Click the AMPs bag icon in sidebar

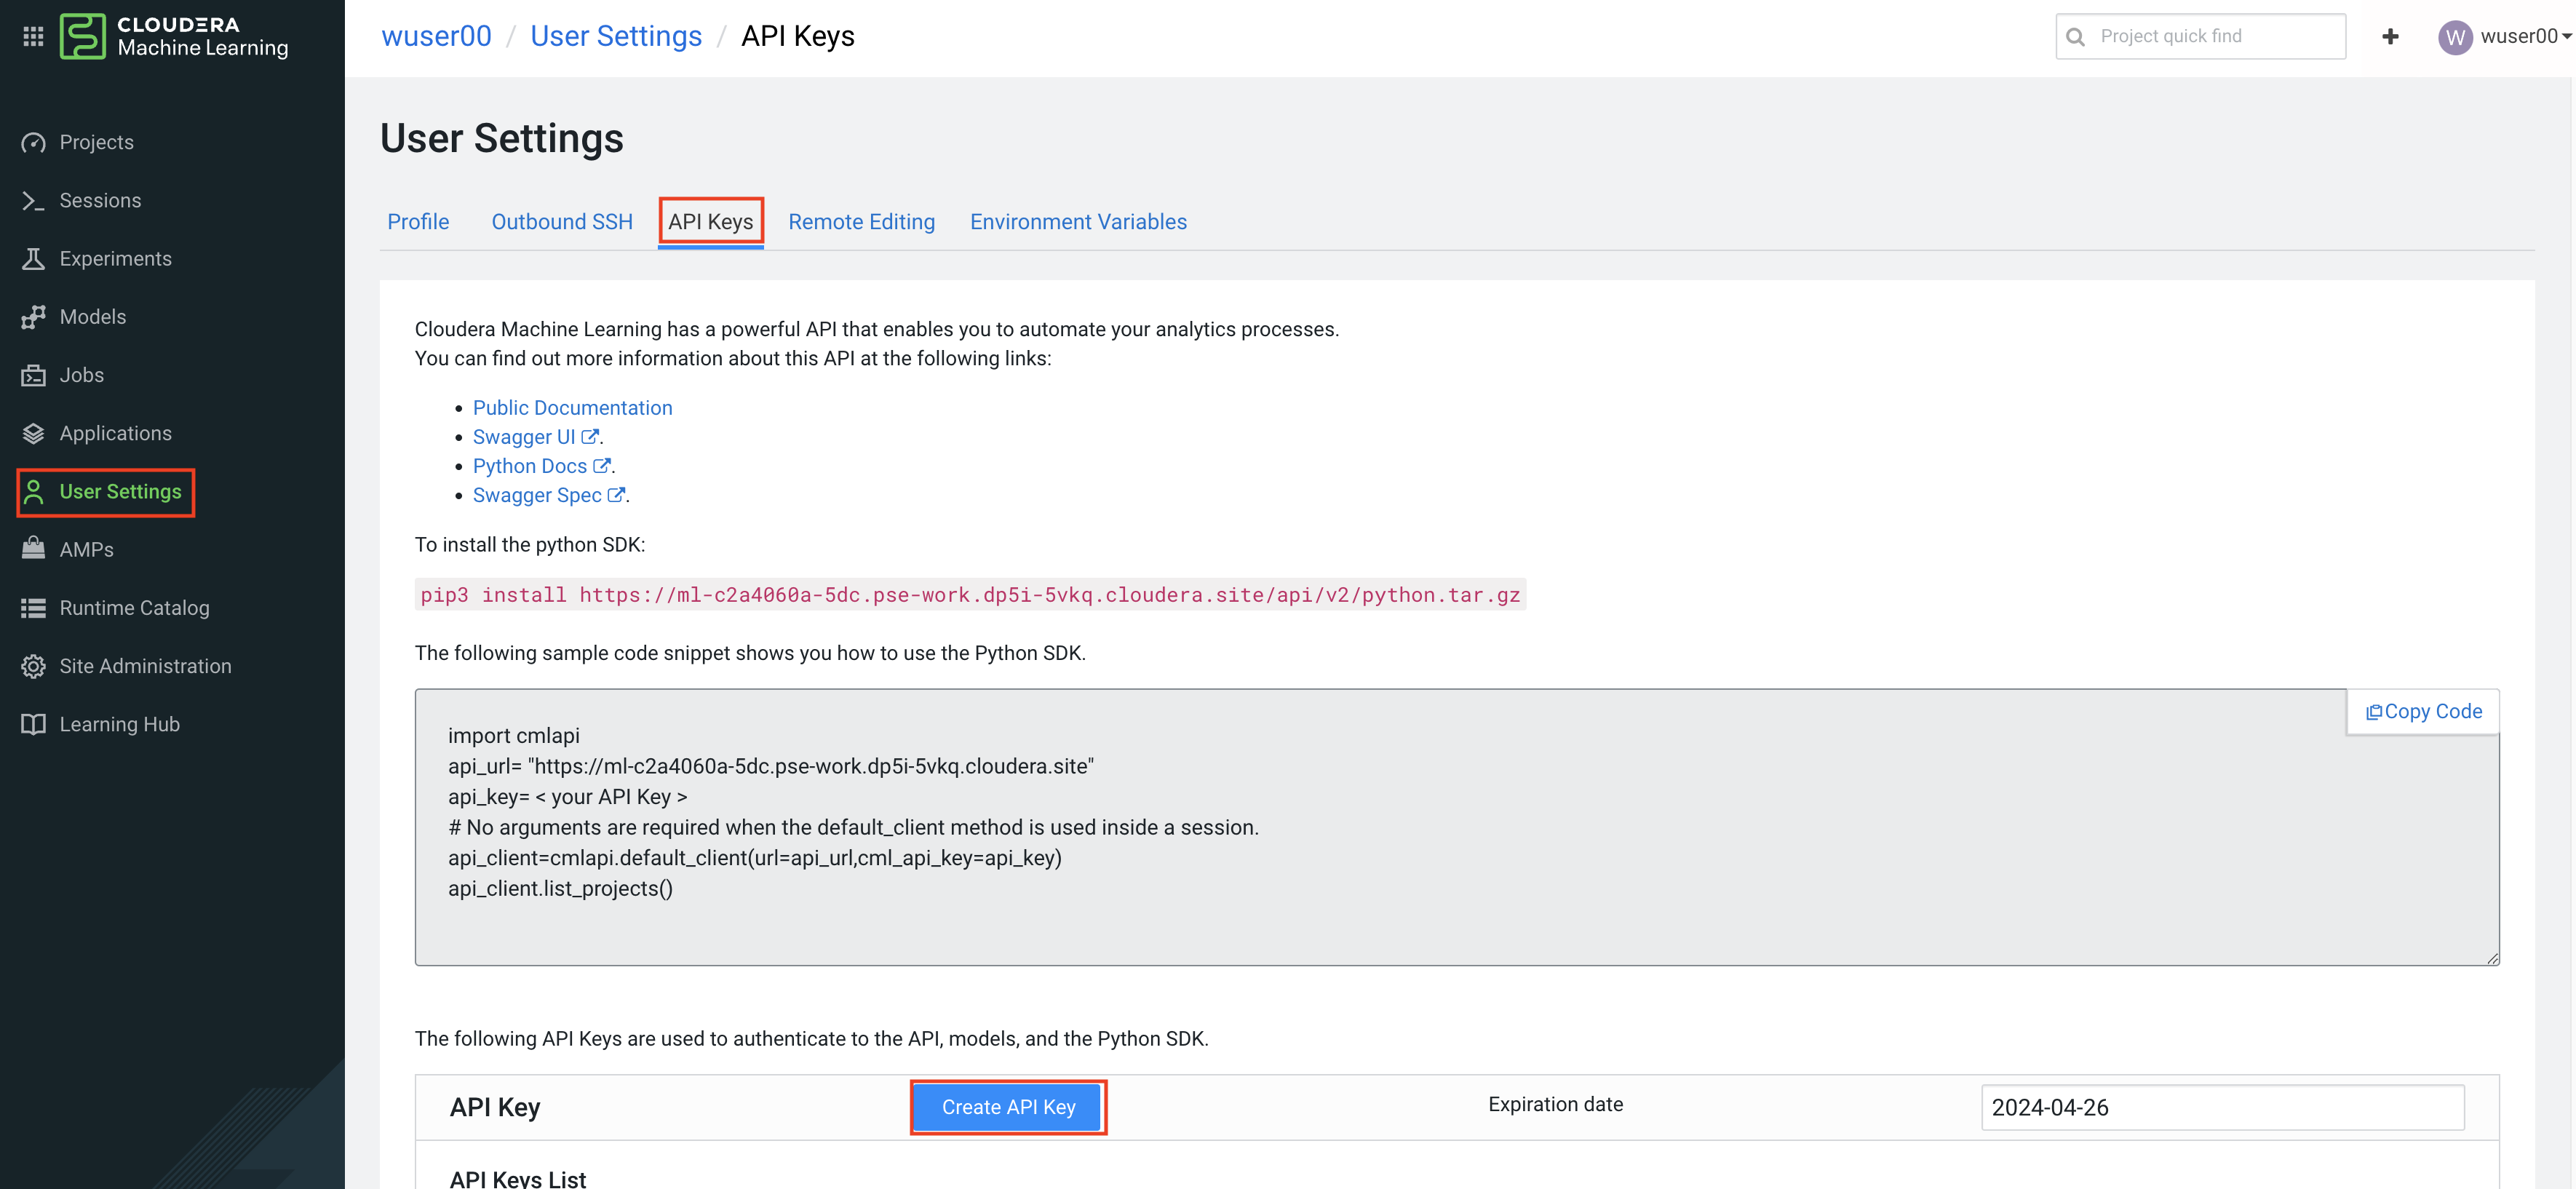(x=33, y=549)
